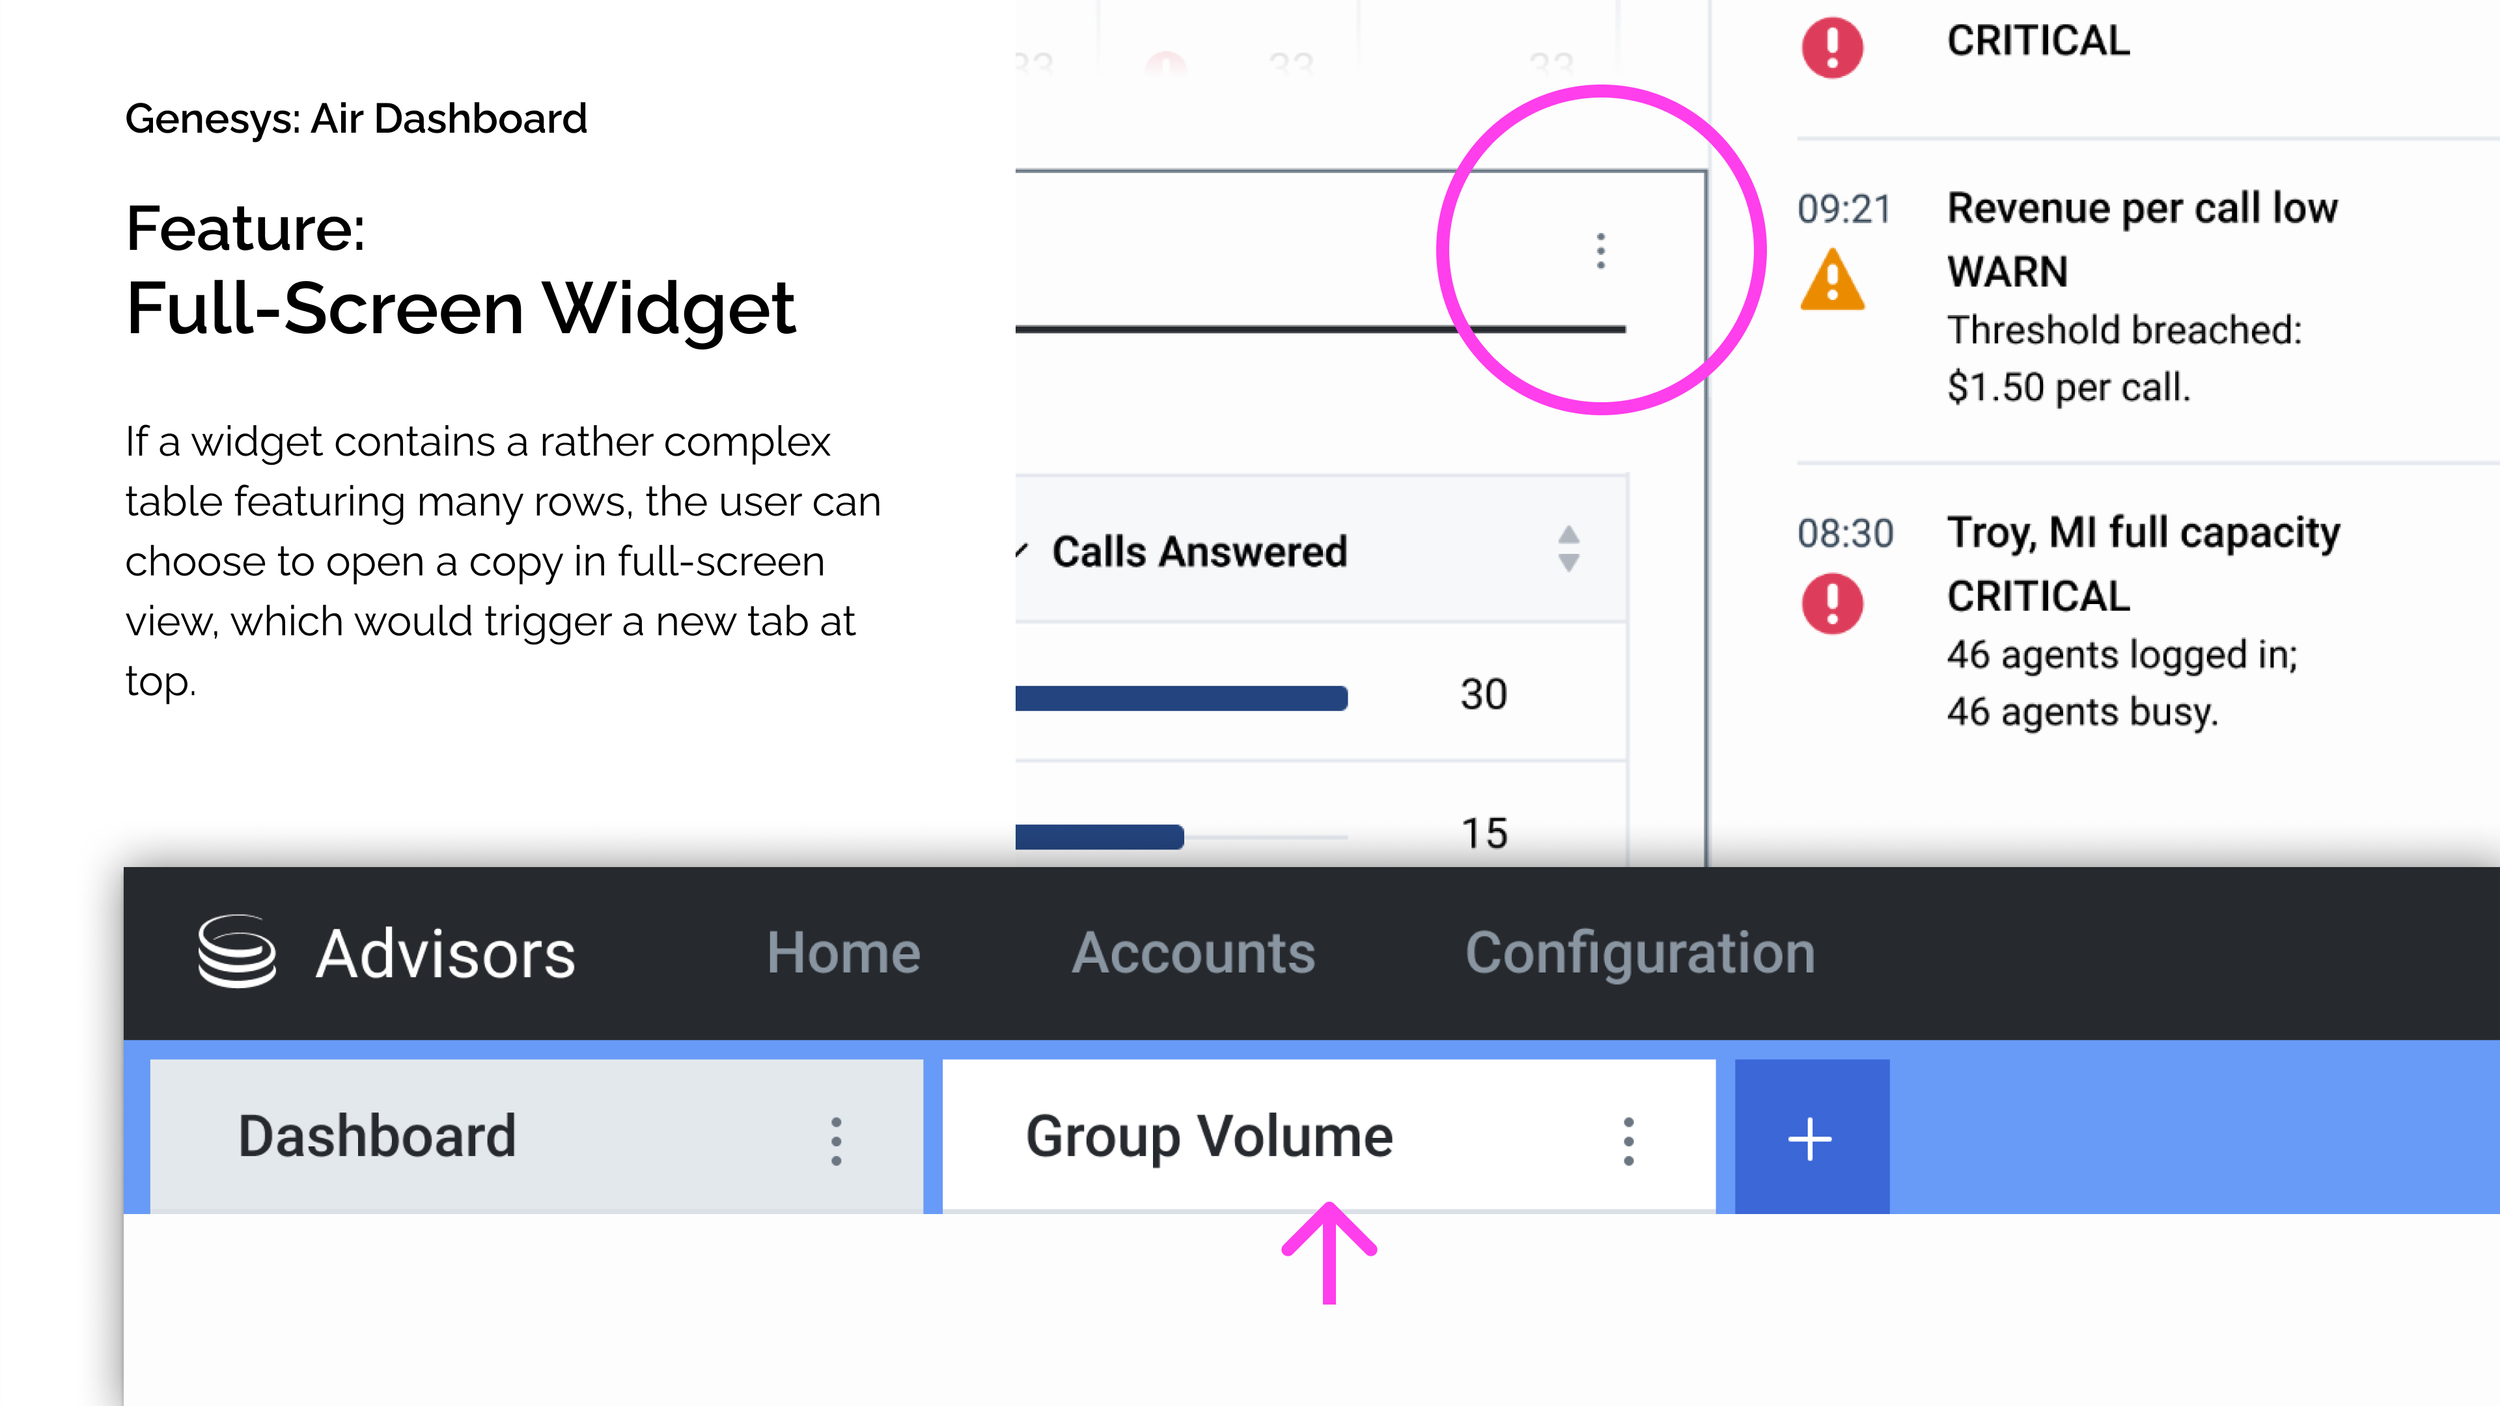Sort Calls Answered ascending with the up arrow
The width and height of the screenshot is (2500, 1406).
tap(1567, 536)
